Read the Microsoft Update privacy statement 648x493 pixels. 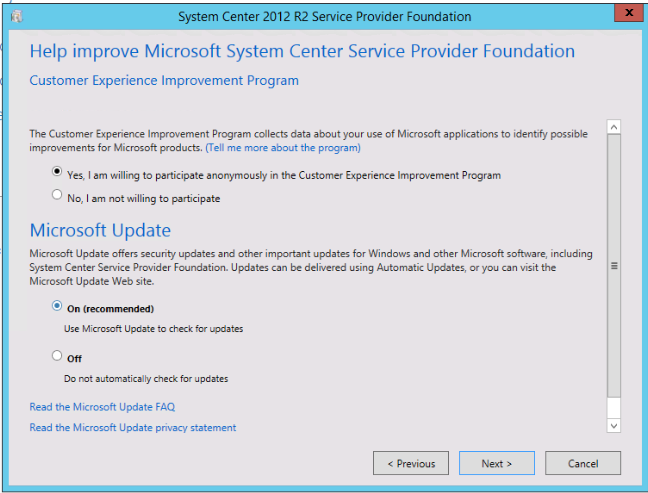133,427
